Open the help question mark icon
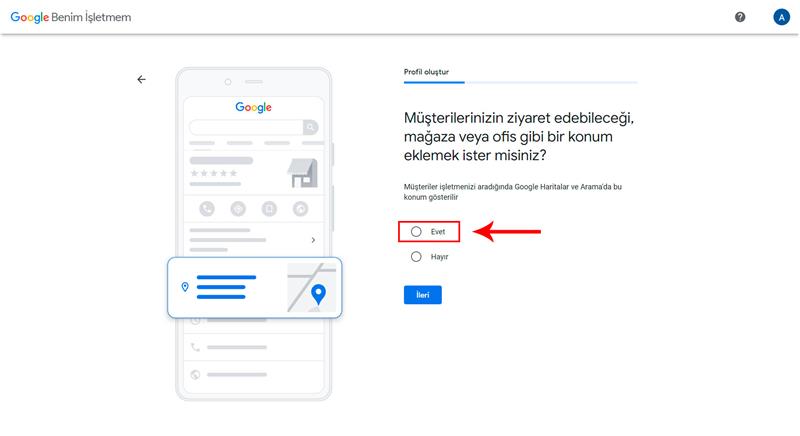800x436 pixels. (740, 17)
